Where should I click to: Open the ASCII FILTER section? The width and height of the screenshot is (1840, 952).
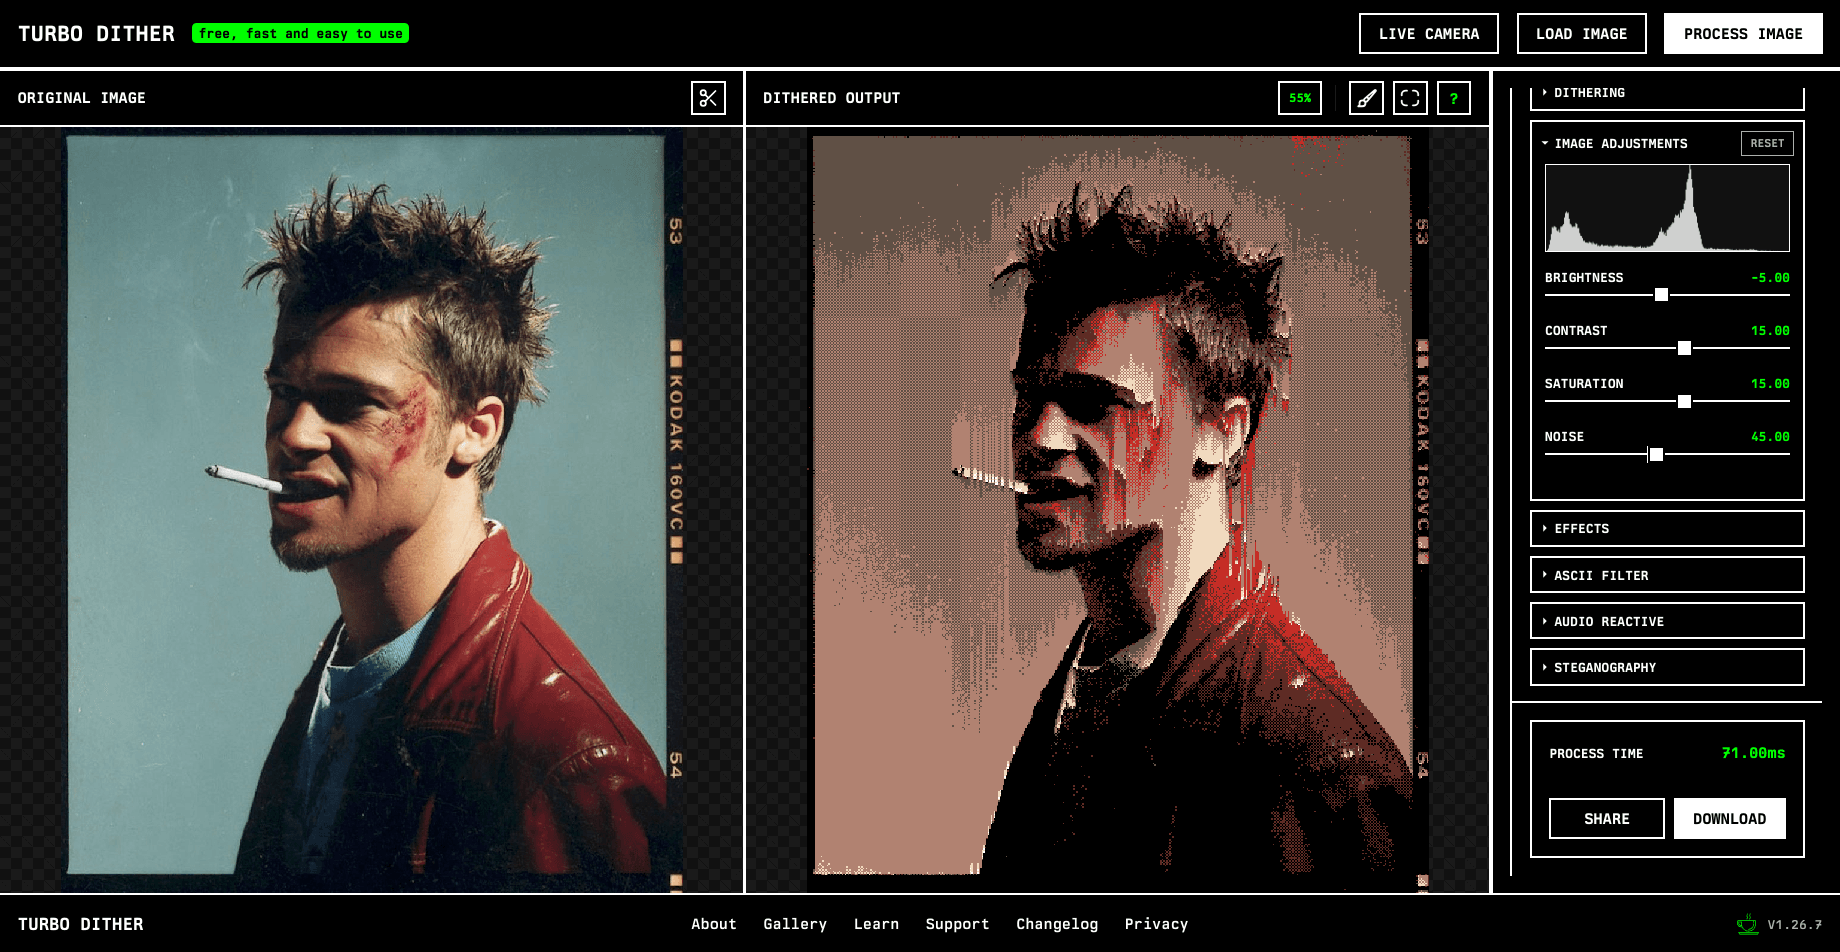[1666, 575]
